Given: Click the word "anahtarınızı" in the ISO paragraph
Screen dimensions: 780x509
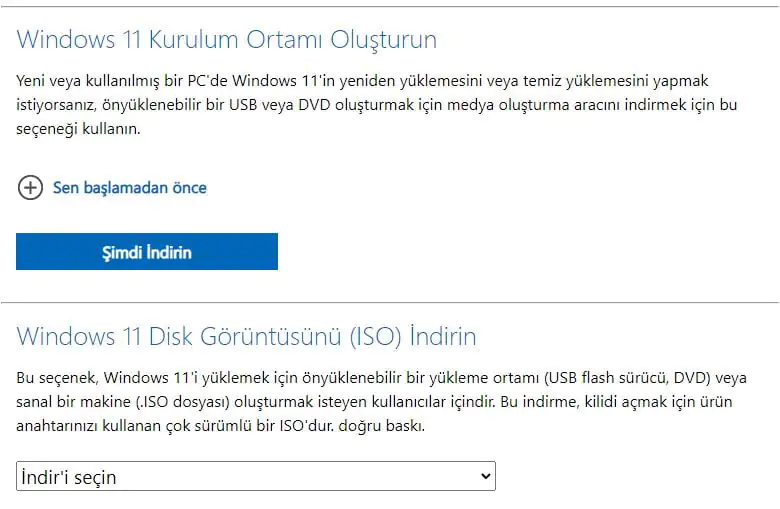Looking at the screenshot, I should 62,426.
